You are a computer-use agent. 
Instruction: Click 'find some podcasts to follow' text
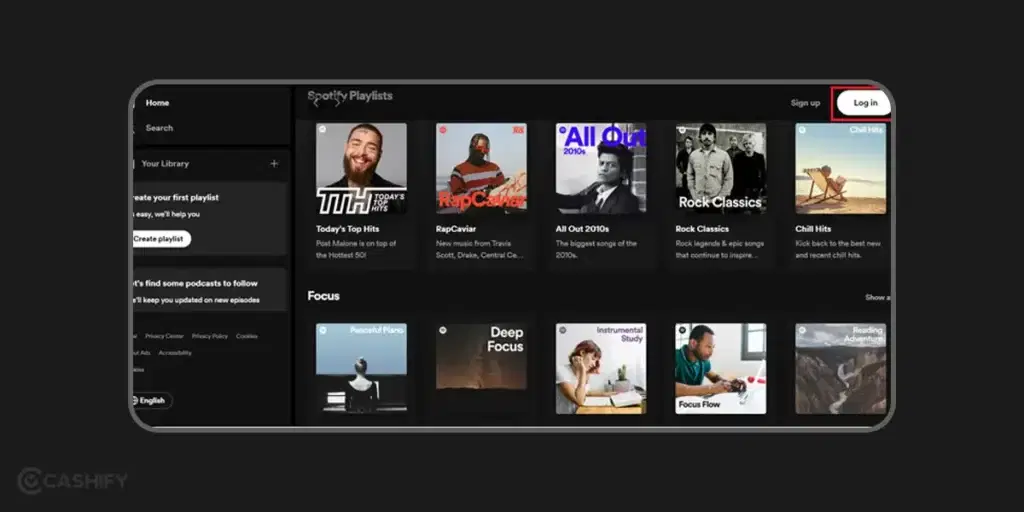[195, 283]
